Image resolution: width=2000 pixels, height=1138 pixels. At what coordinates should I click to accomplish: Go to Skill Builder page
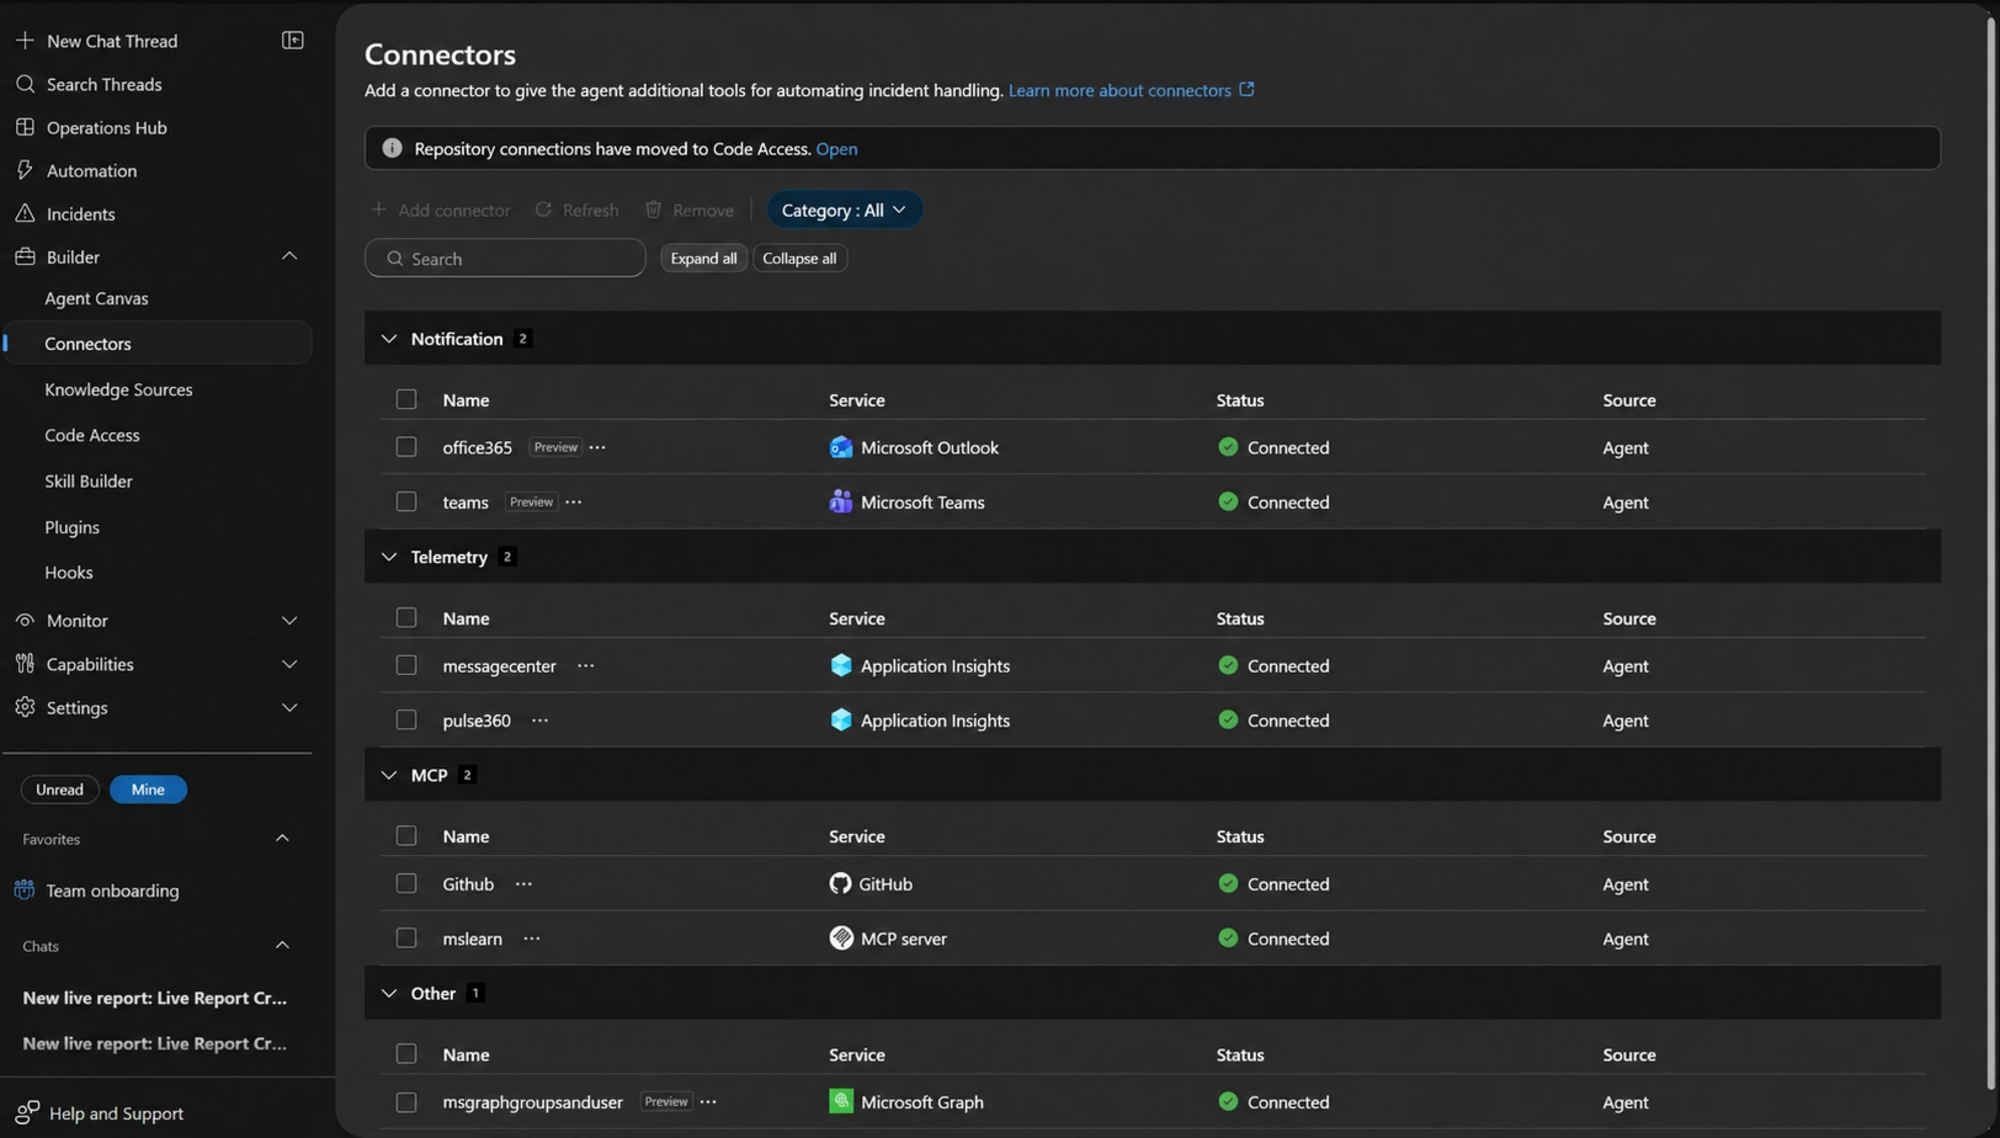[88, 481]
